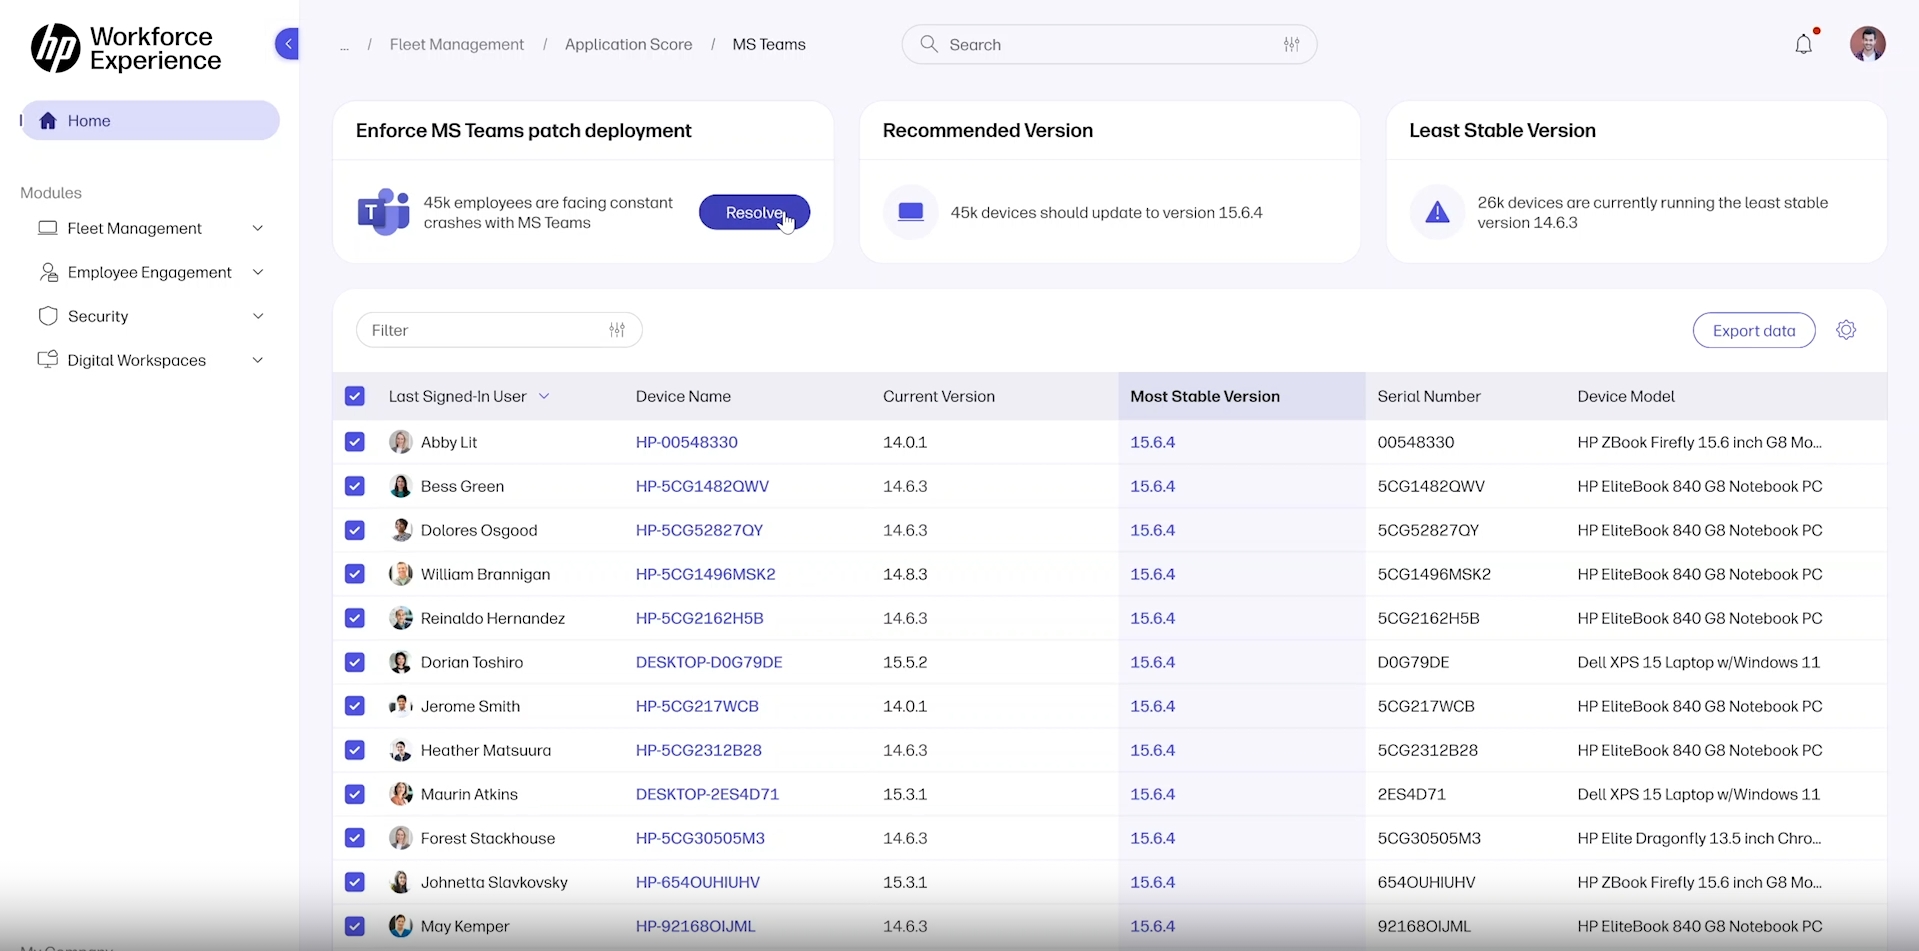This screenshot has width=1919, height=951.
Task: Navigate to Application Score breadcrumb
Action: coord(628,44)
